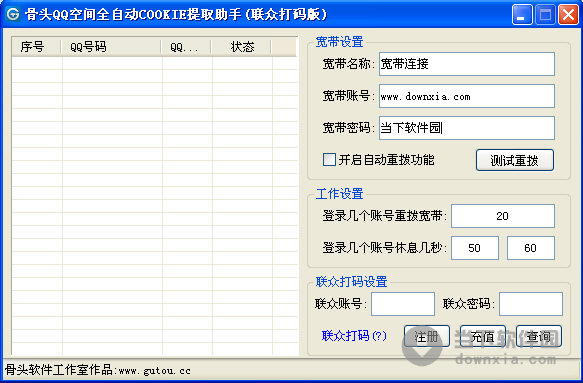Click the 状态 column header
583x383 pixels.
[x=241, y=47]
